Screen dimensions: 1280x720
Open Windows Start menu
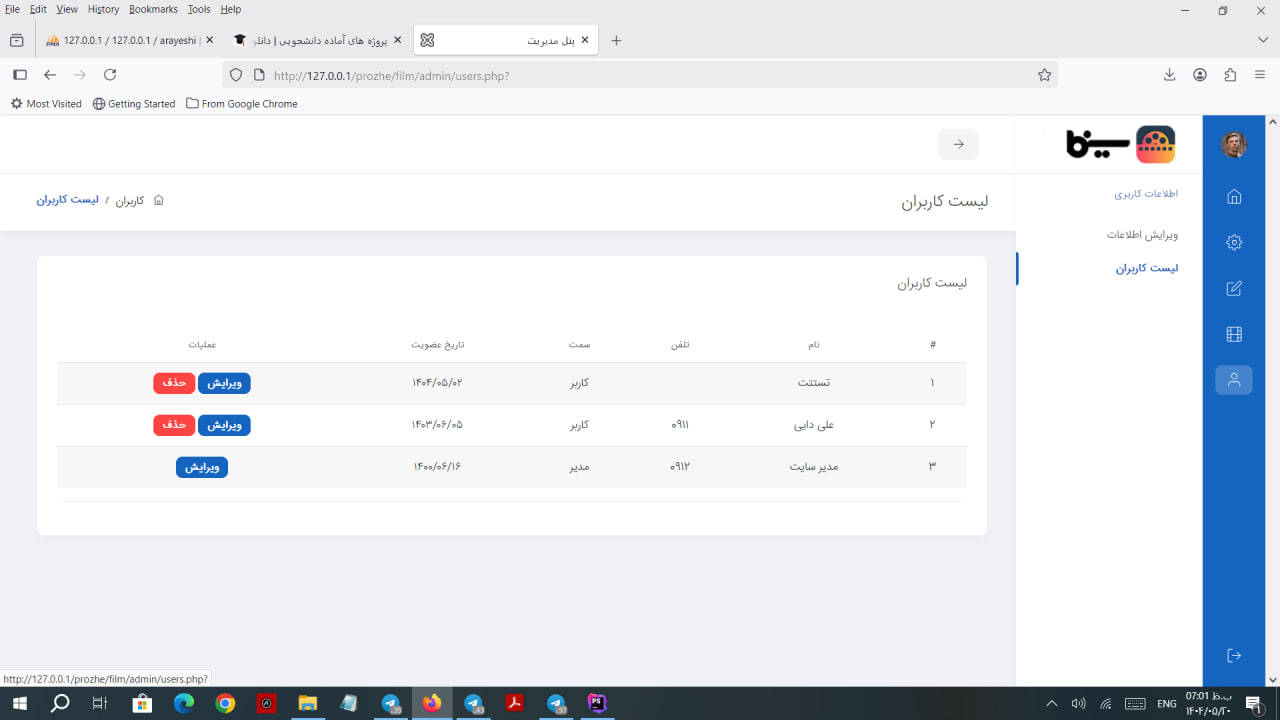coord(20,704)
